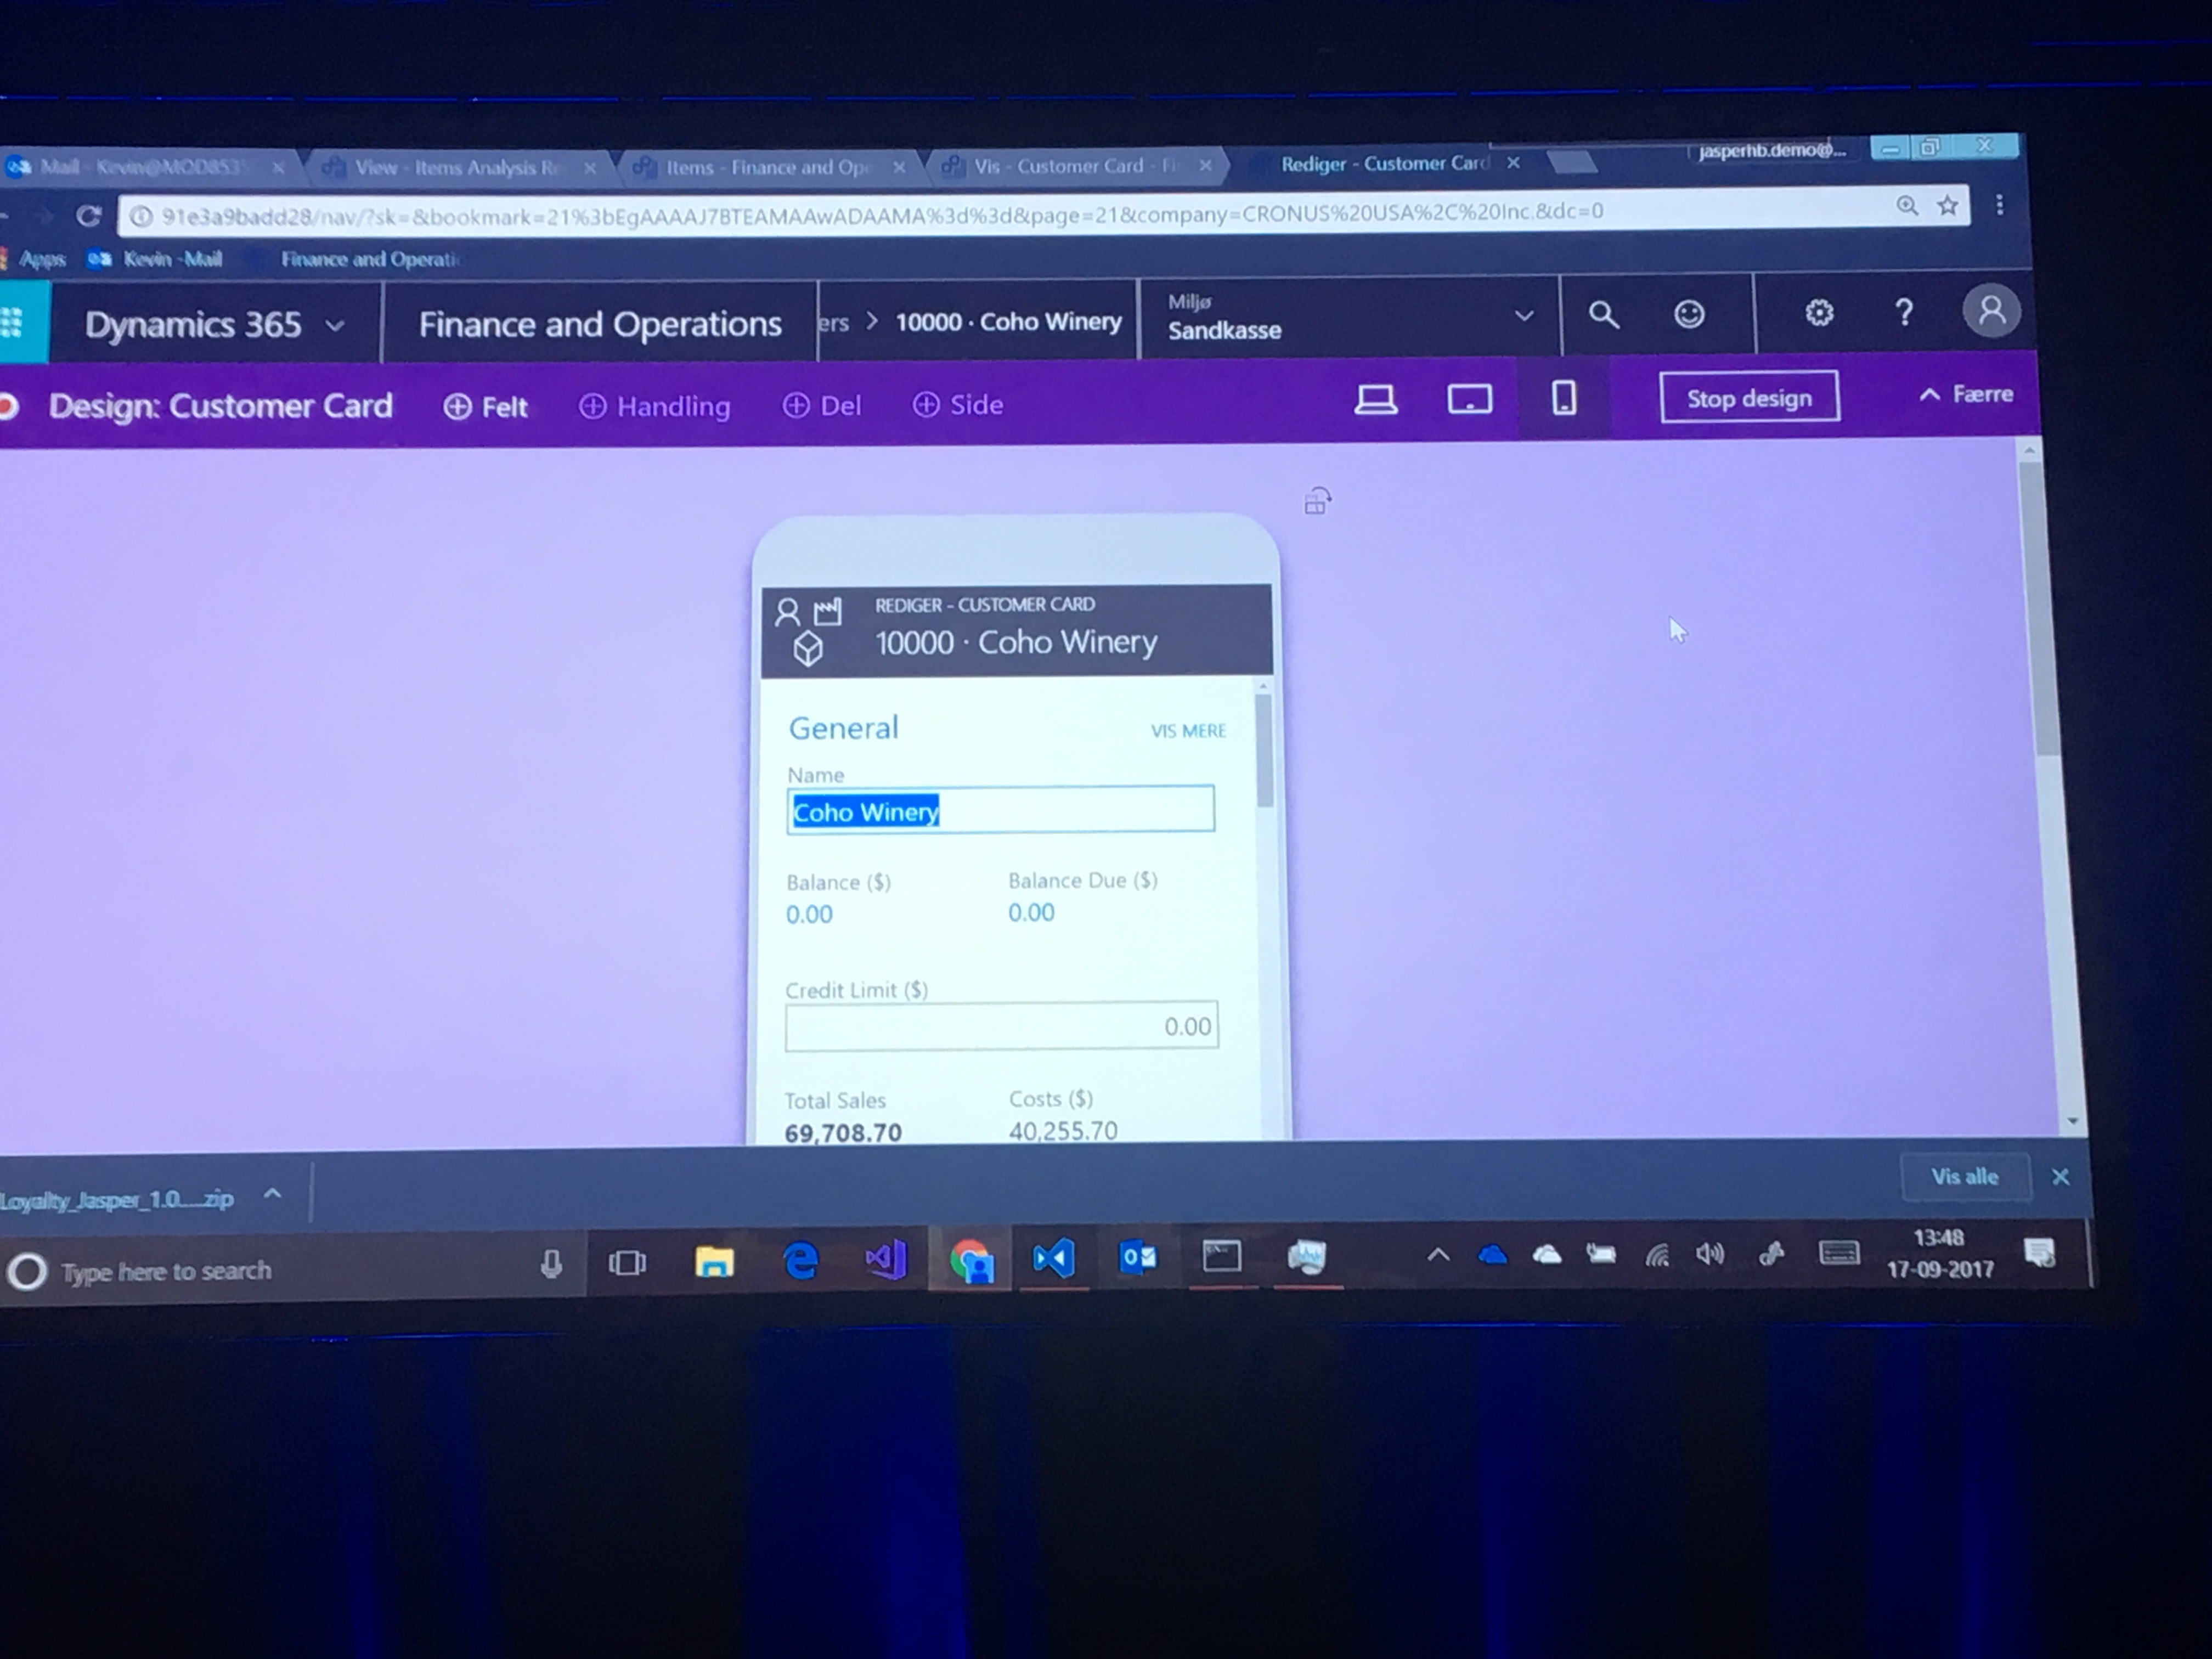Image resolution: width=2212 pixels, height=1659 pixels.
Task: Add a field with the Felt button
Action: tap(486, 407)
